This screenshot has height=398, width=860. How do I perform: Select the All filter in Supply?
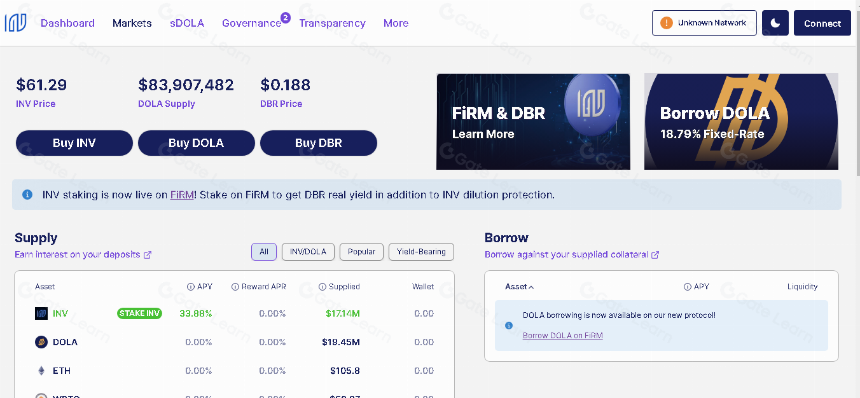(x=264, y=252)
